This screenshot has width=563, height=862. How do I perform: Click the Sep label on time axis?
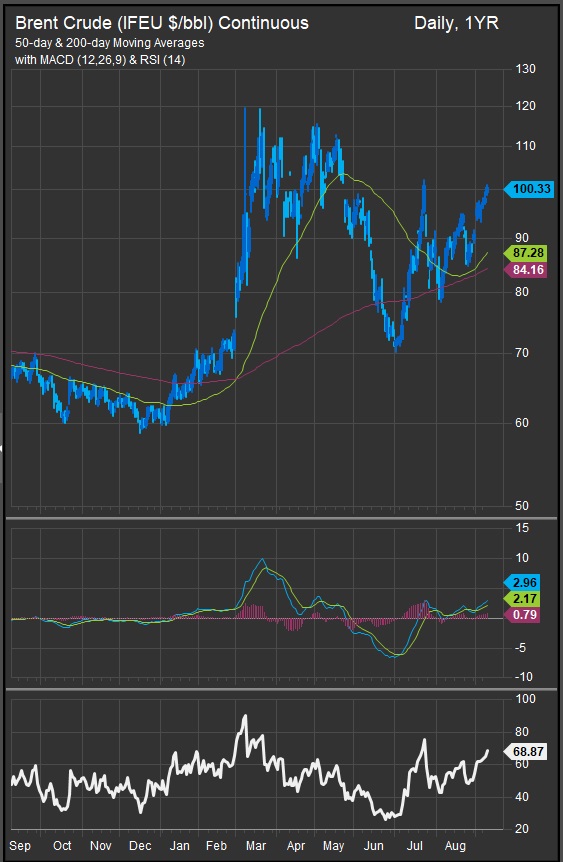pos(20,846)
